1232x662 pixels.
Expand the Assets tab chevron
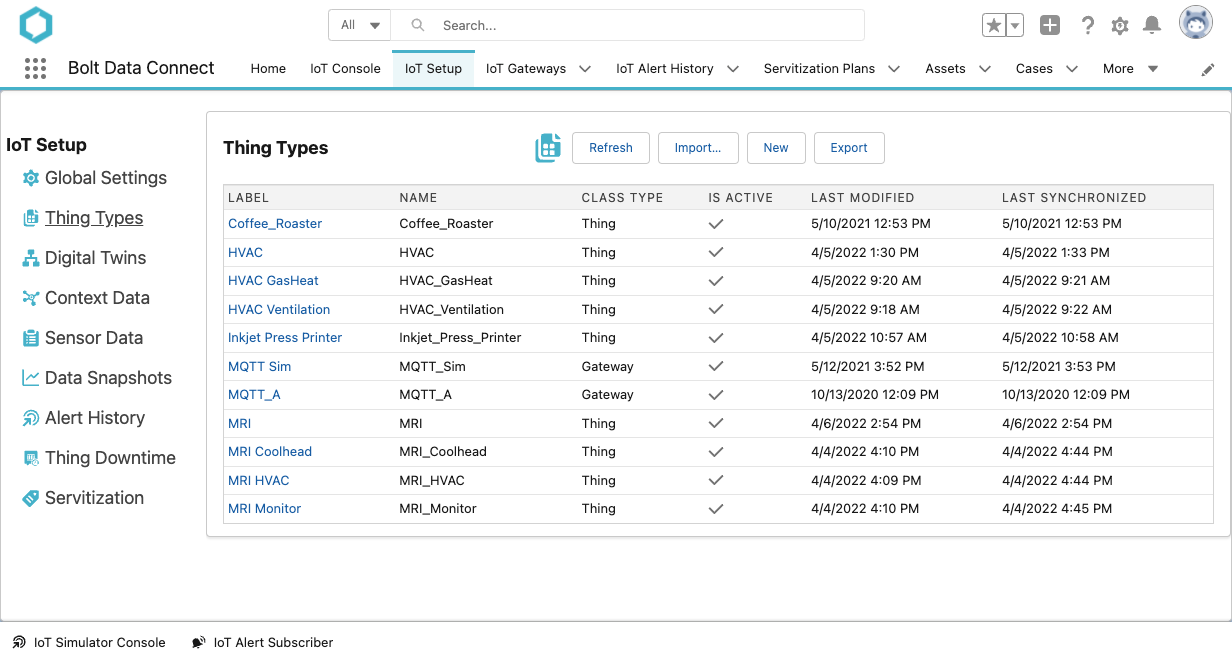tap(985, 69)
